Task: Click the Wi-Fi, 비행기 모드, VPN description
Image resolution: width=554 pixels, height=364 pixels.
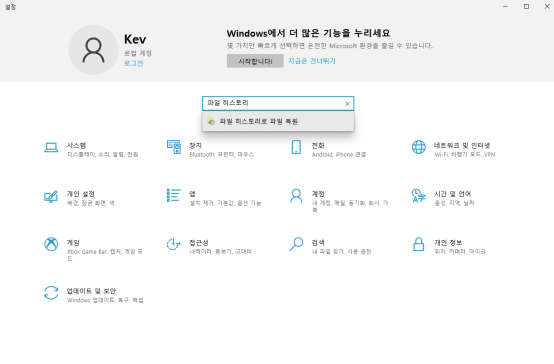Action: tap(465, 154)
